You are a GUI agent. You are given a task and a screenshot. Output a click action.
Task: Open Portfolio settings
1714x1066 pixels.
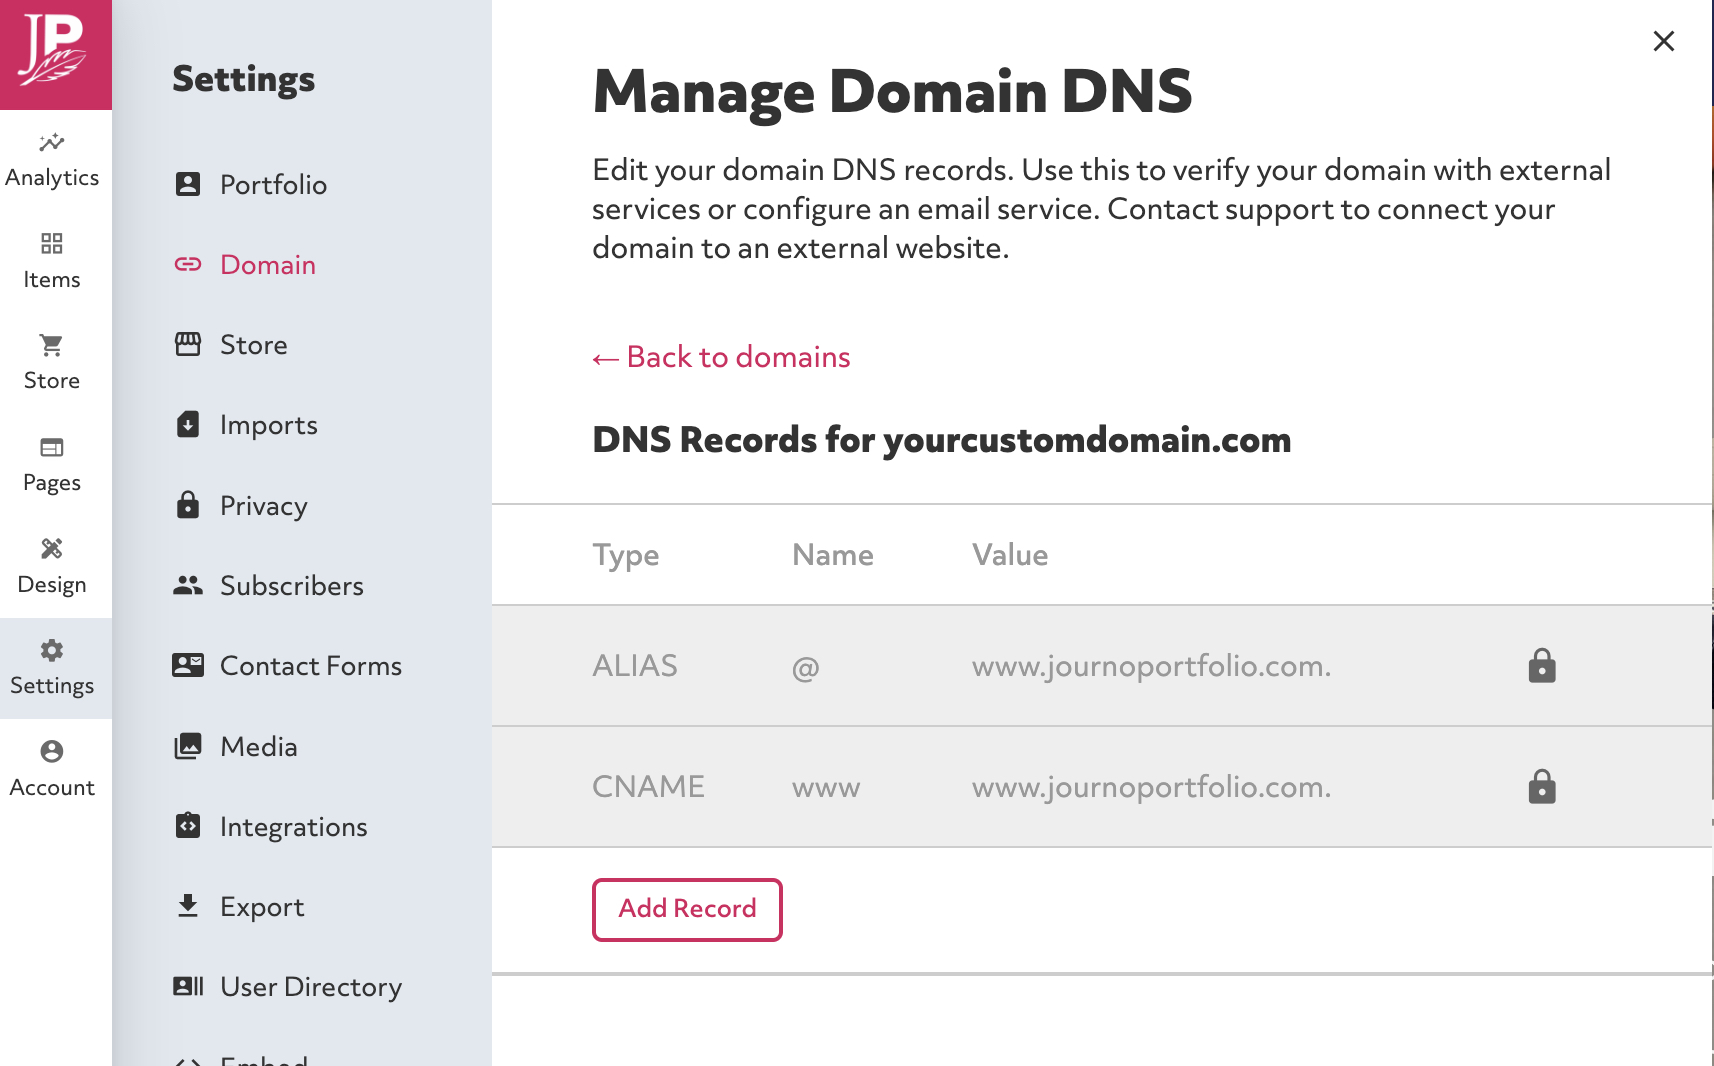point(273,184)
